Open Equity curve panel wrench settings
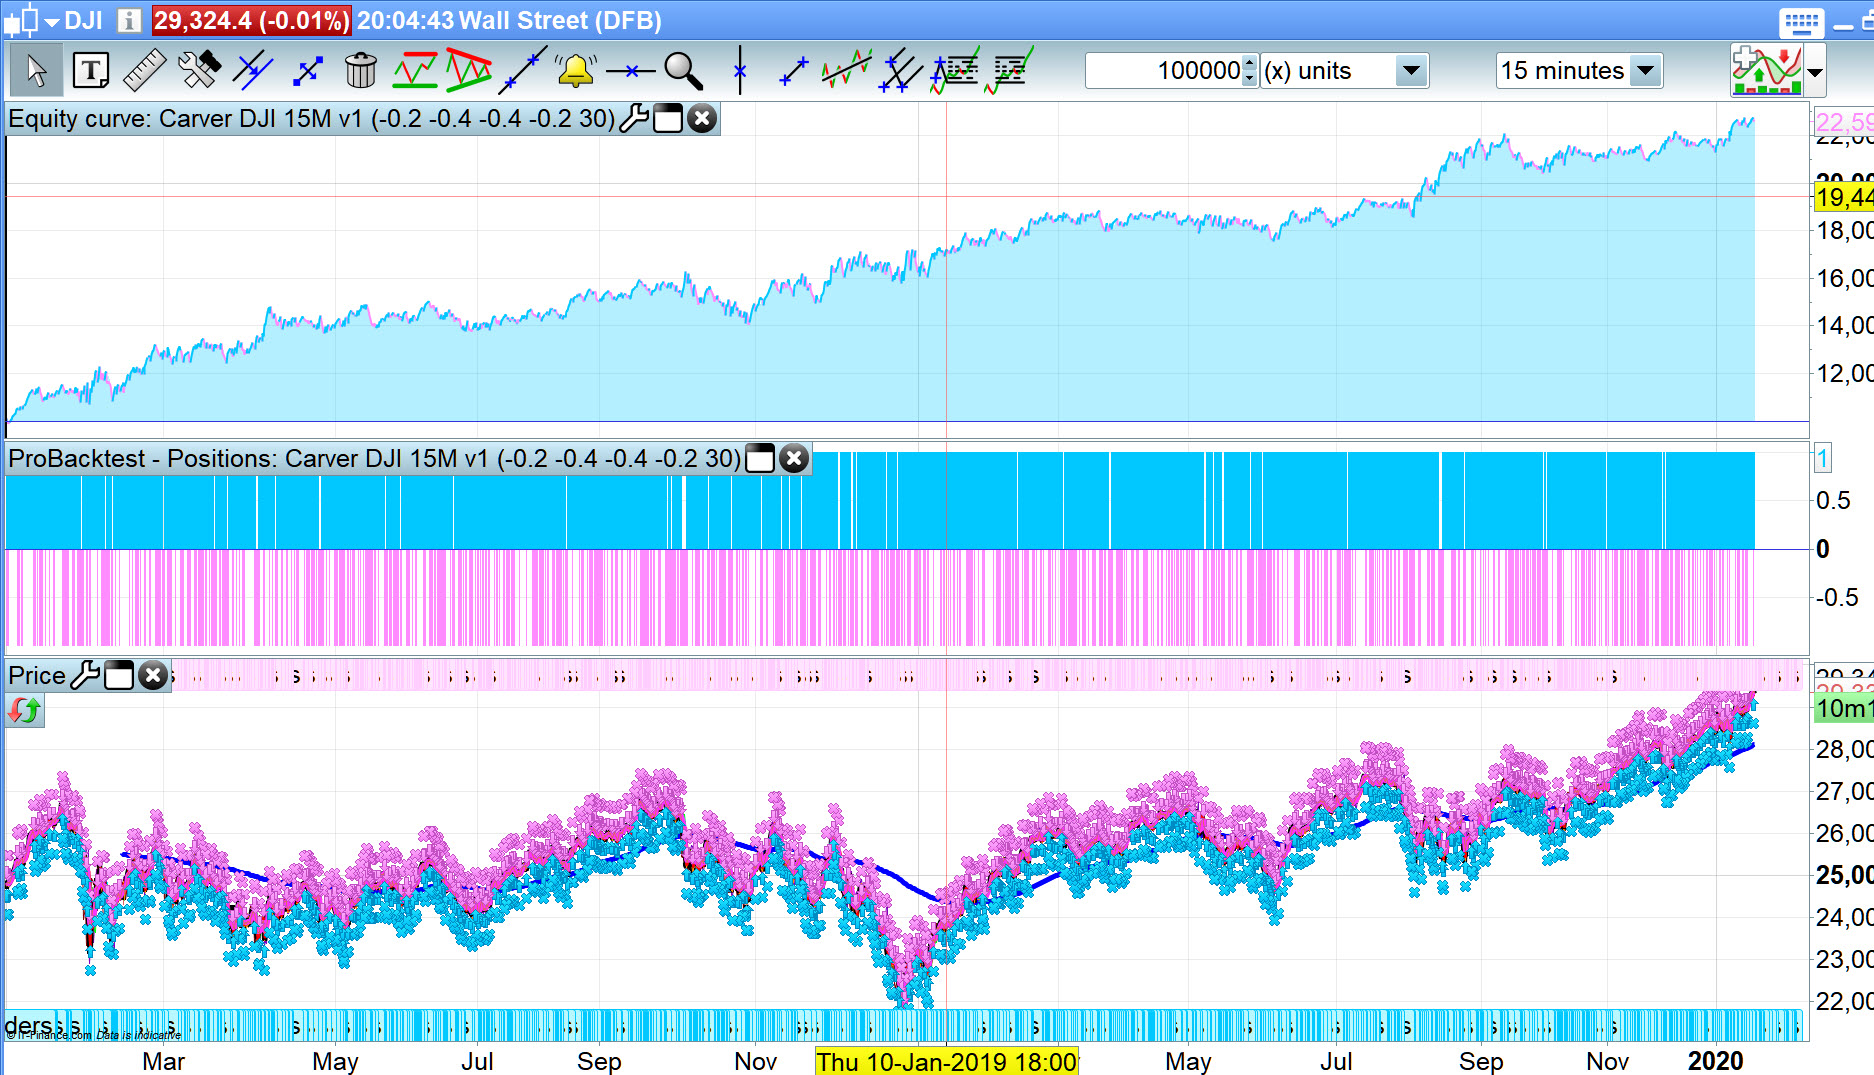Screen dimensions: 1874x1075 634,118
